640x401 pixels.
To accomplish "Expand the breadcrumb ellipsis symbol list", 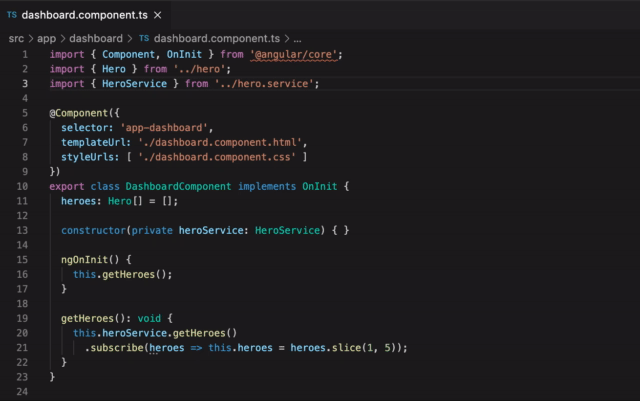I will click(x=298, y=39).
